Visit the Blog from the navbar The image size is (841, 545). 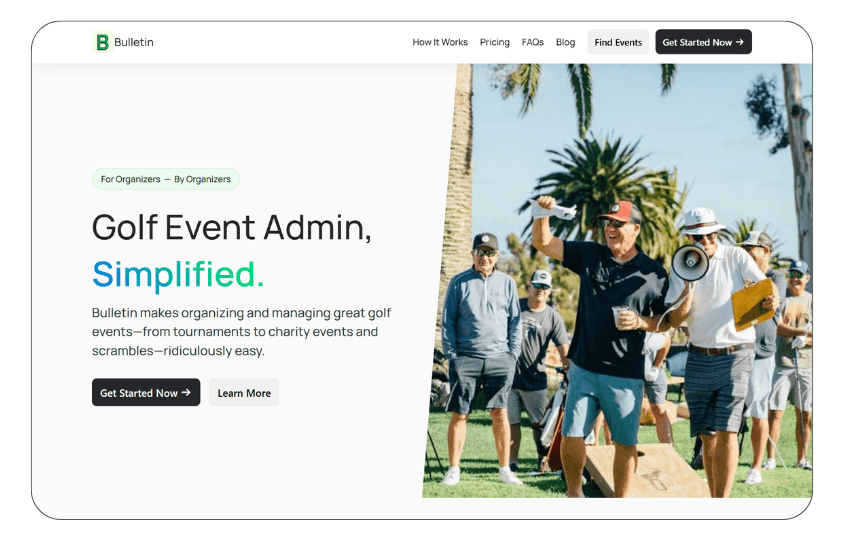[x=565, y=42]
